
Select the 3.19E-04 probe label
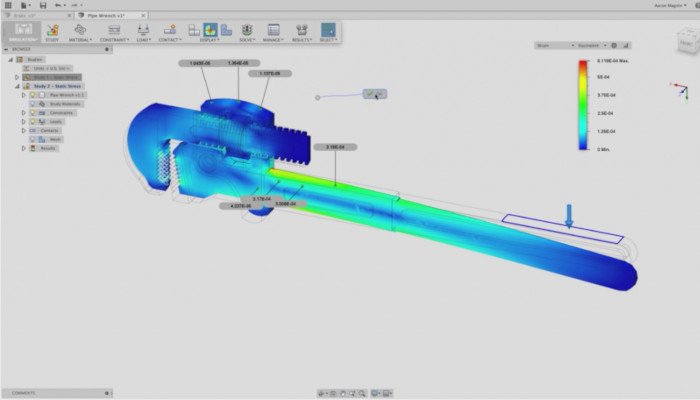point(335,147)
